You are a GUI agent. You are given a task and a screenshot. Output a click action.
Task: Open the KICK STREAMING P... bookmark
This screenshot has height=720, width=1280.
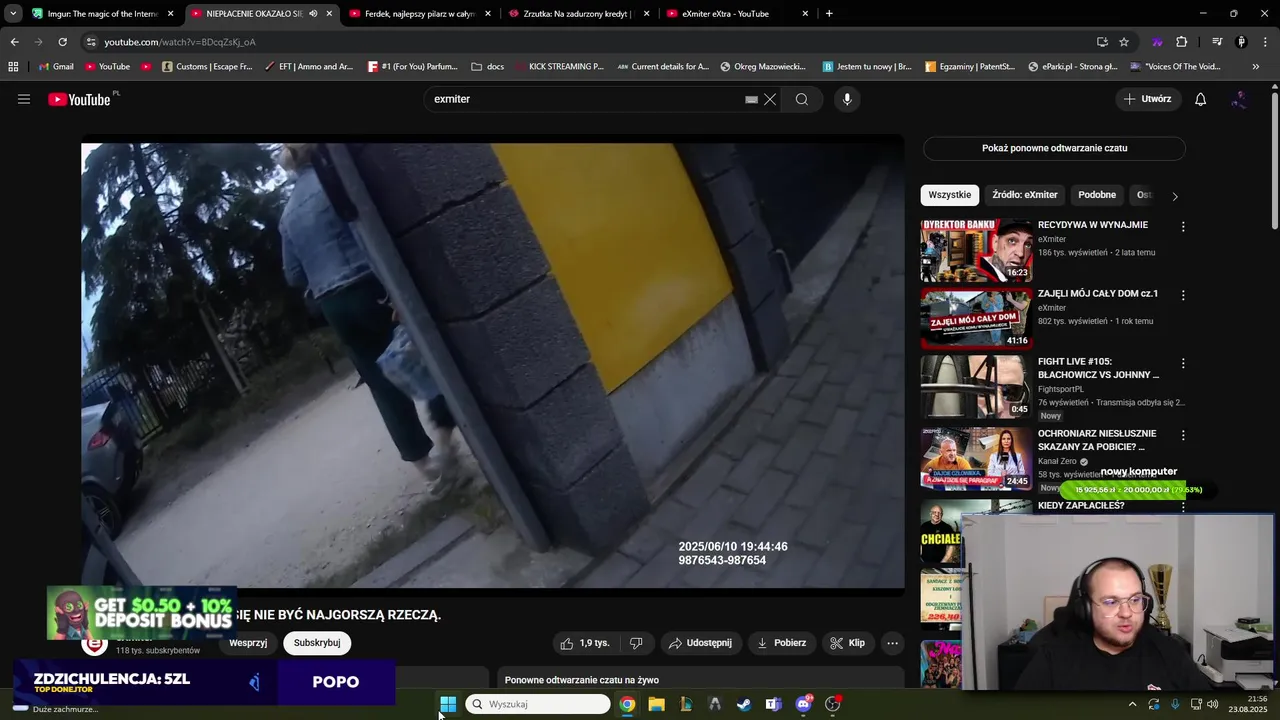[559, 66]
